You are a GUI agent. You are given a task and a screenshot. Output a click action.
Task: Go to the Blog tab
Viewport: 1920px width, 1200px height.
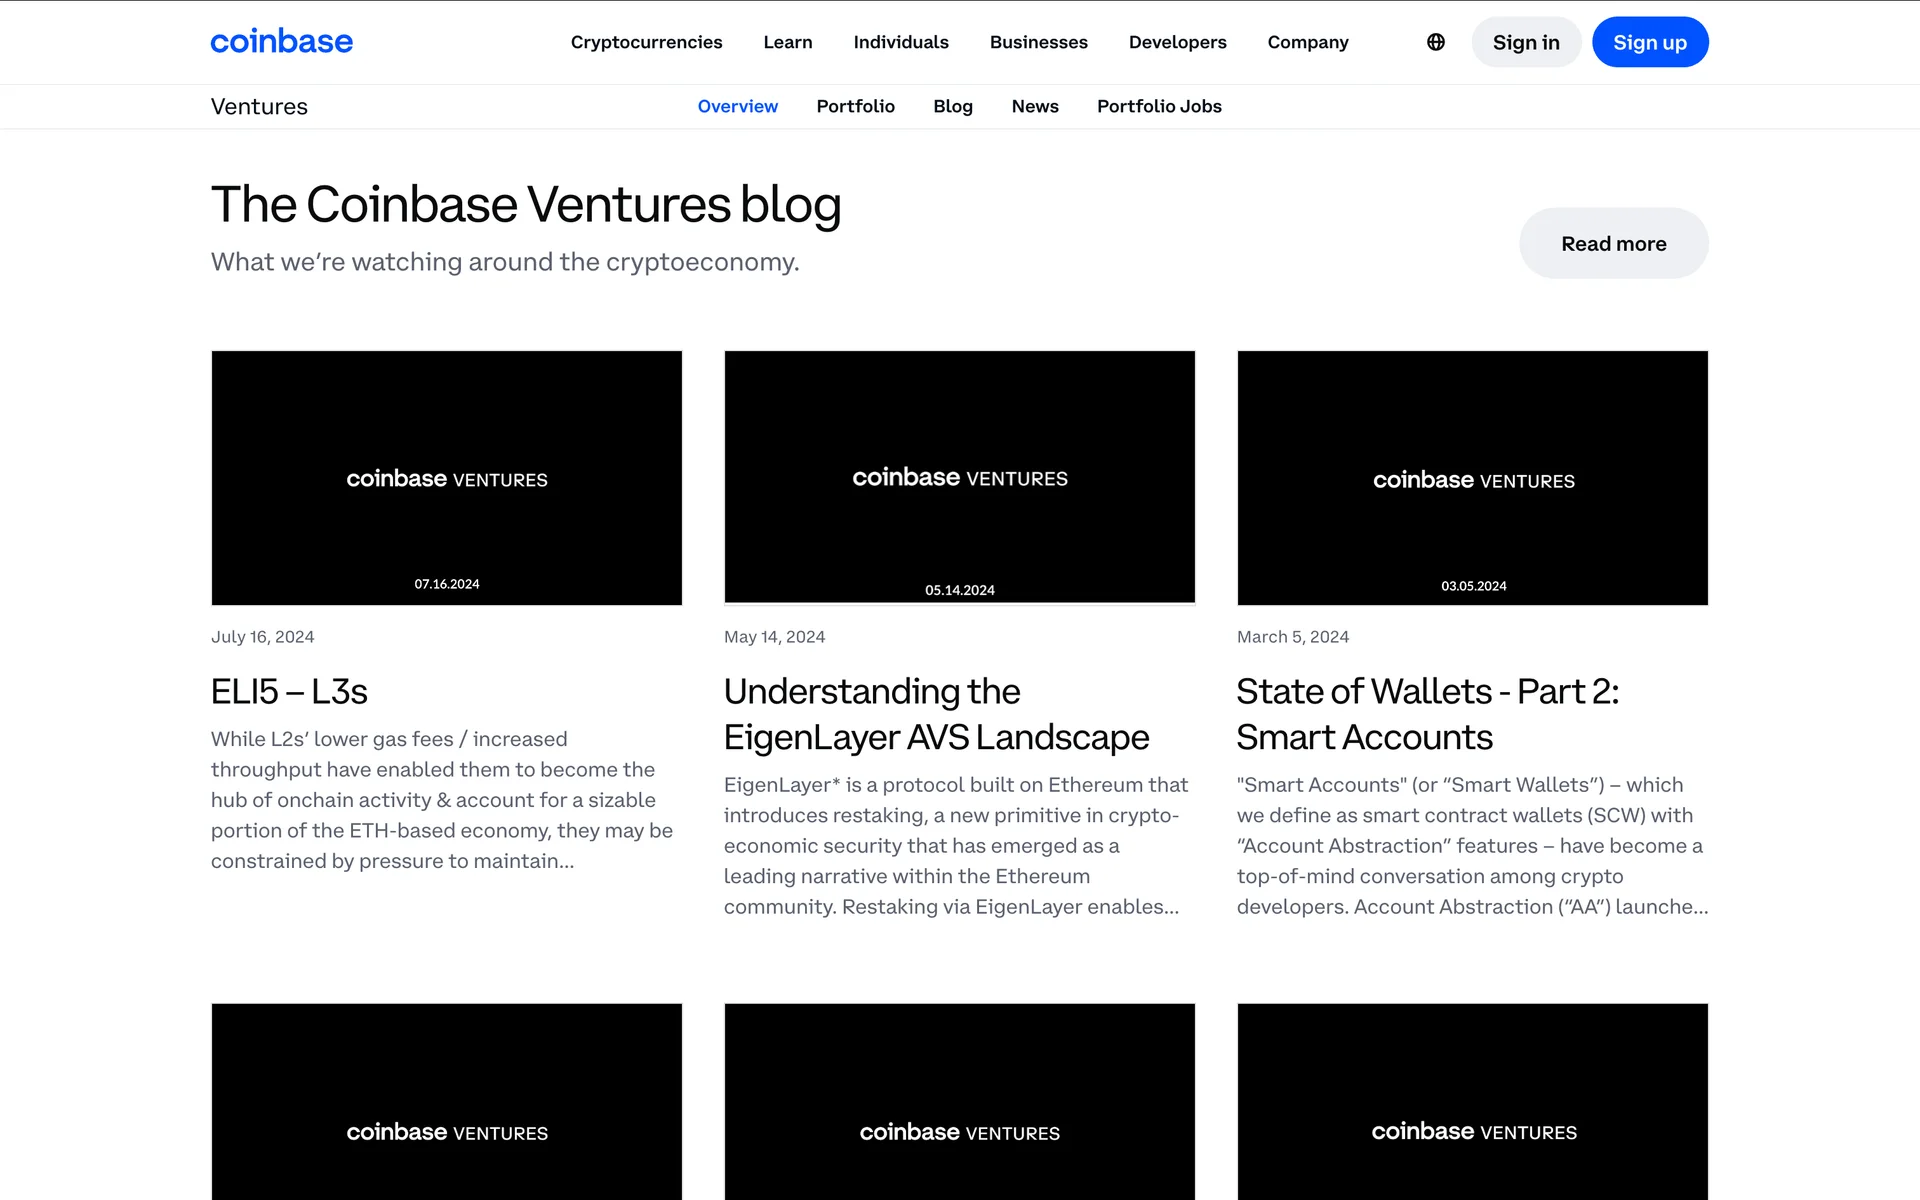click(952, 106)
